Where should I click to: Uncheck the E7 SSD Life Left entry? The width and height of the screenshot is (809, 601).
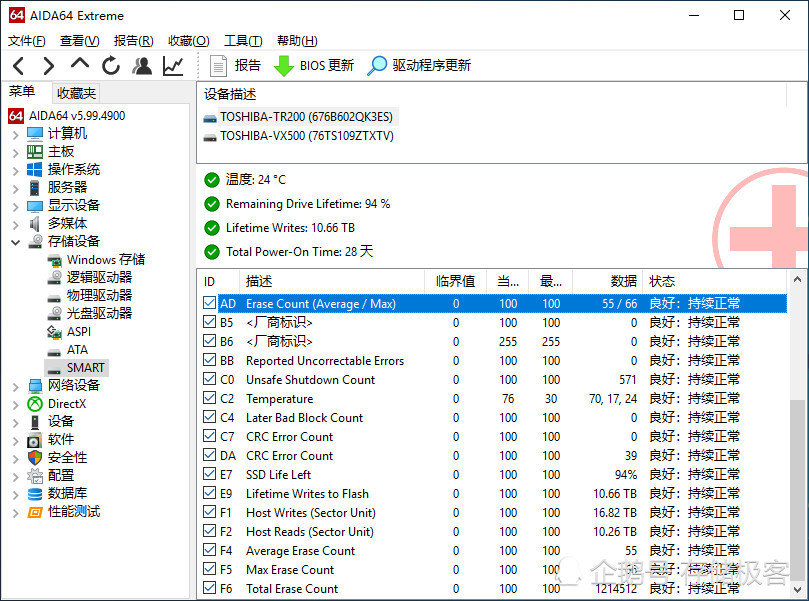[x=208, y=474]
